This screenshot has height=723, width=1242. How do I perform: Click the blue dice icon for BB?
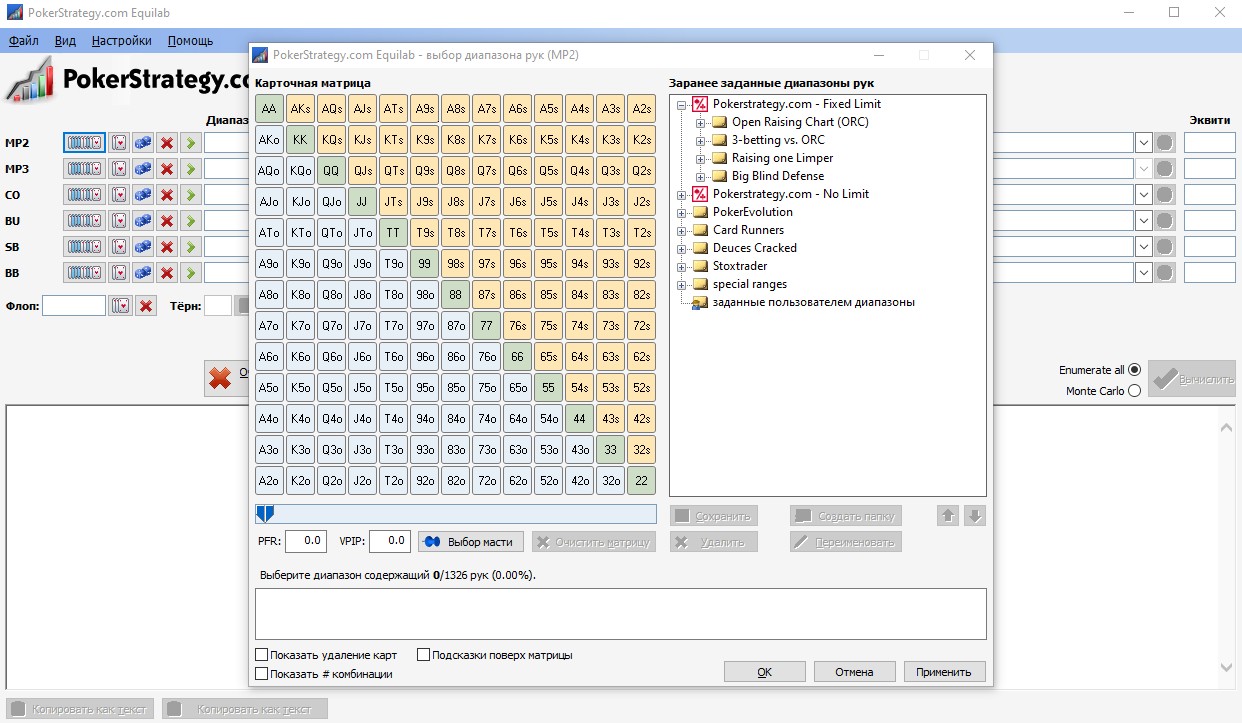tap(143, 272)
